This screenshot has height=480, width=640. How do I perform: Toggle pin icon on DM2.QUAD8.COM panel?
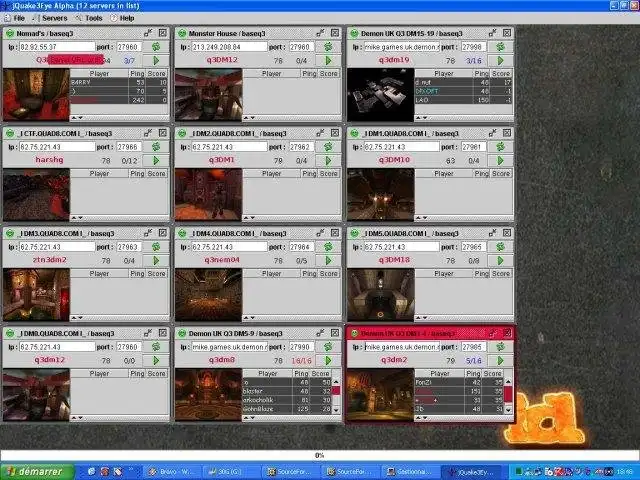(320, 133)
